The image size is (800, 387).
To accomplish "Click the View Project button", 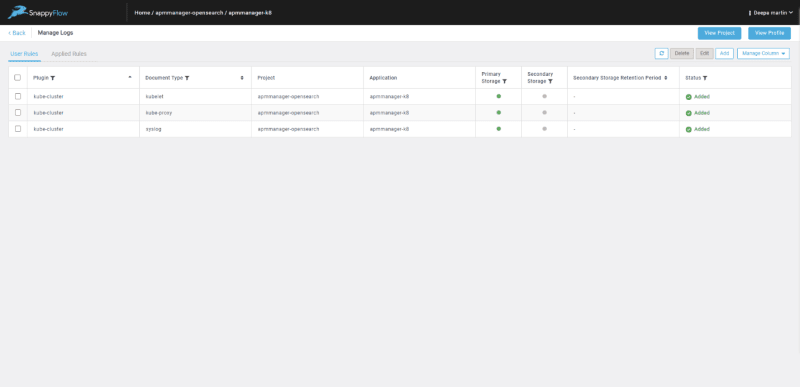I will (x=719, y=33).
